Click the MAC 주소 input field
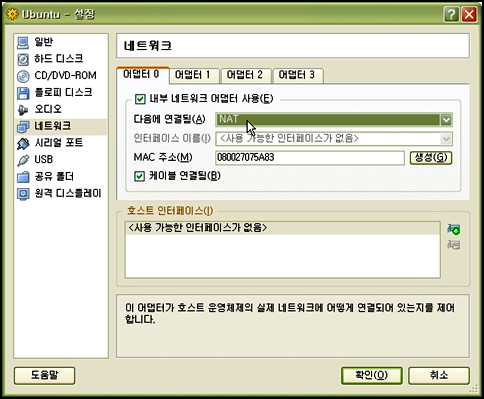 coord(310,158)
